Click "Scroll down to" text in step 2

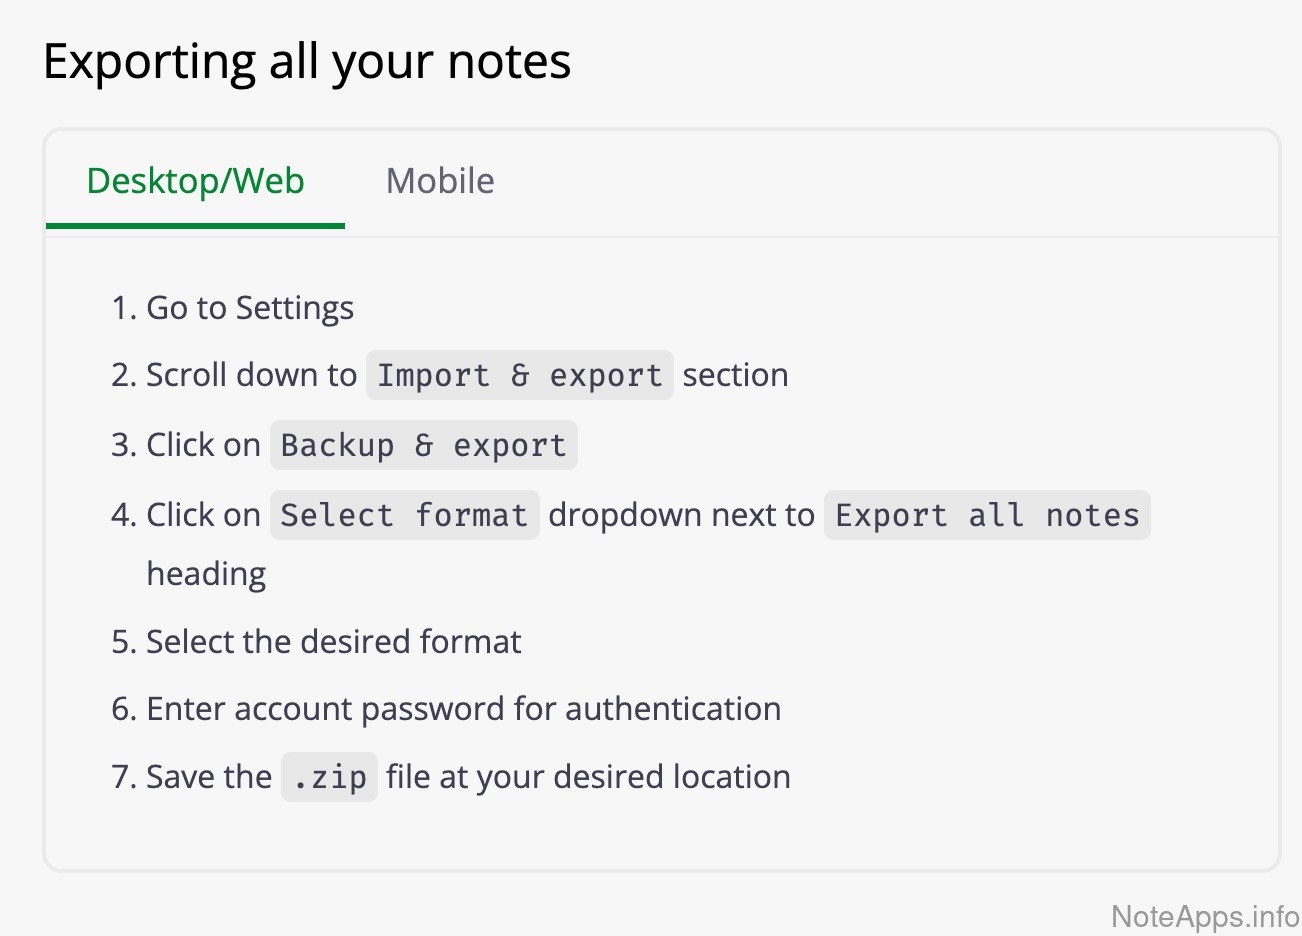tap(251, 375)
